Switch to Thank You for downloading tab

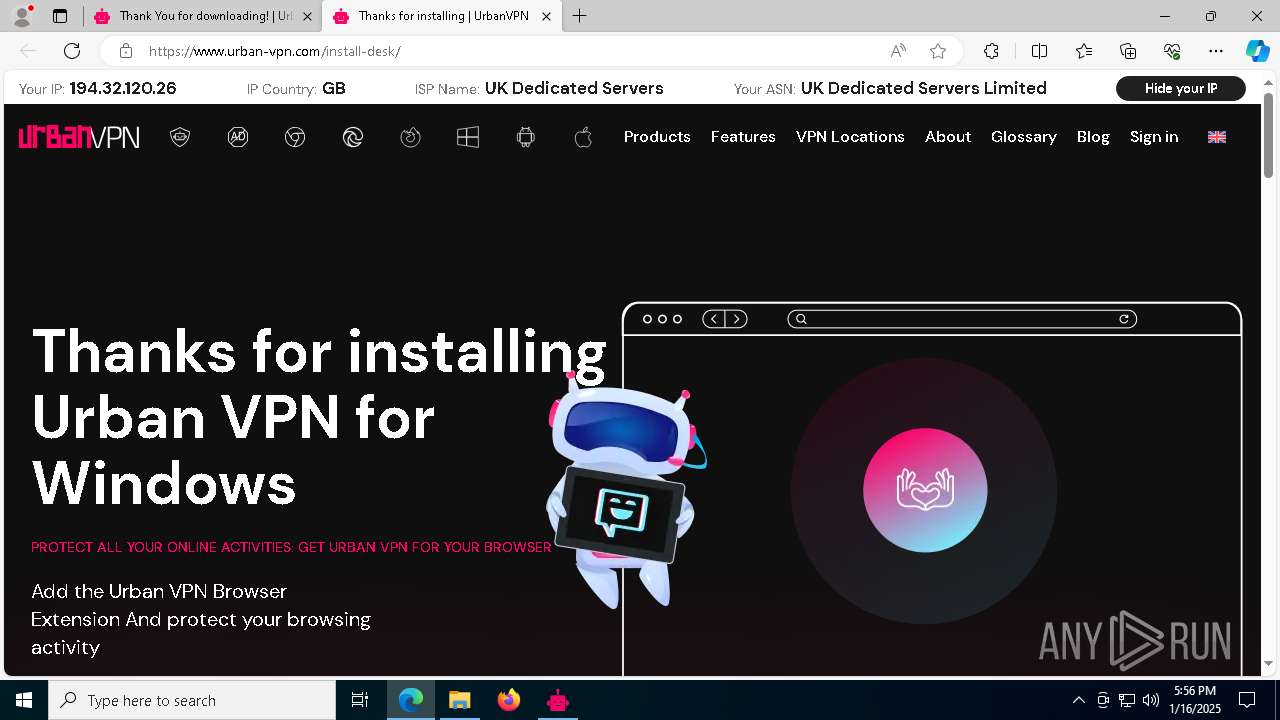point(201,16)
